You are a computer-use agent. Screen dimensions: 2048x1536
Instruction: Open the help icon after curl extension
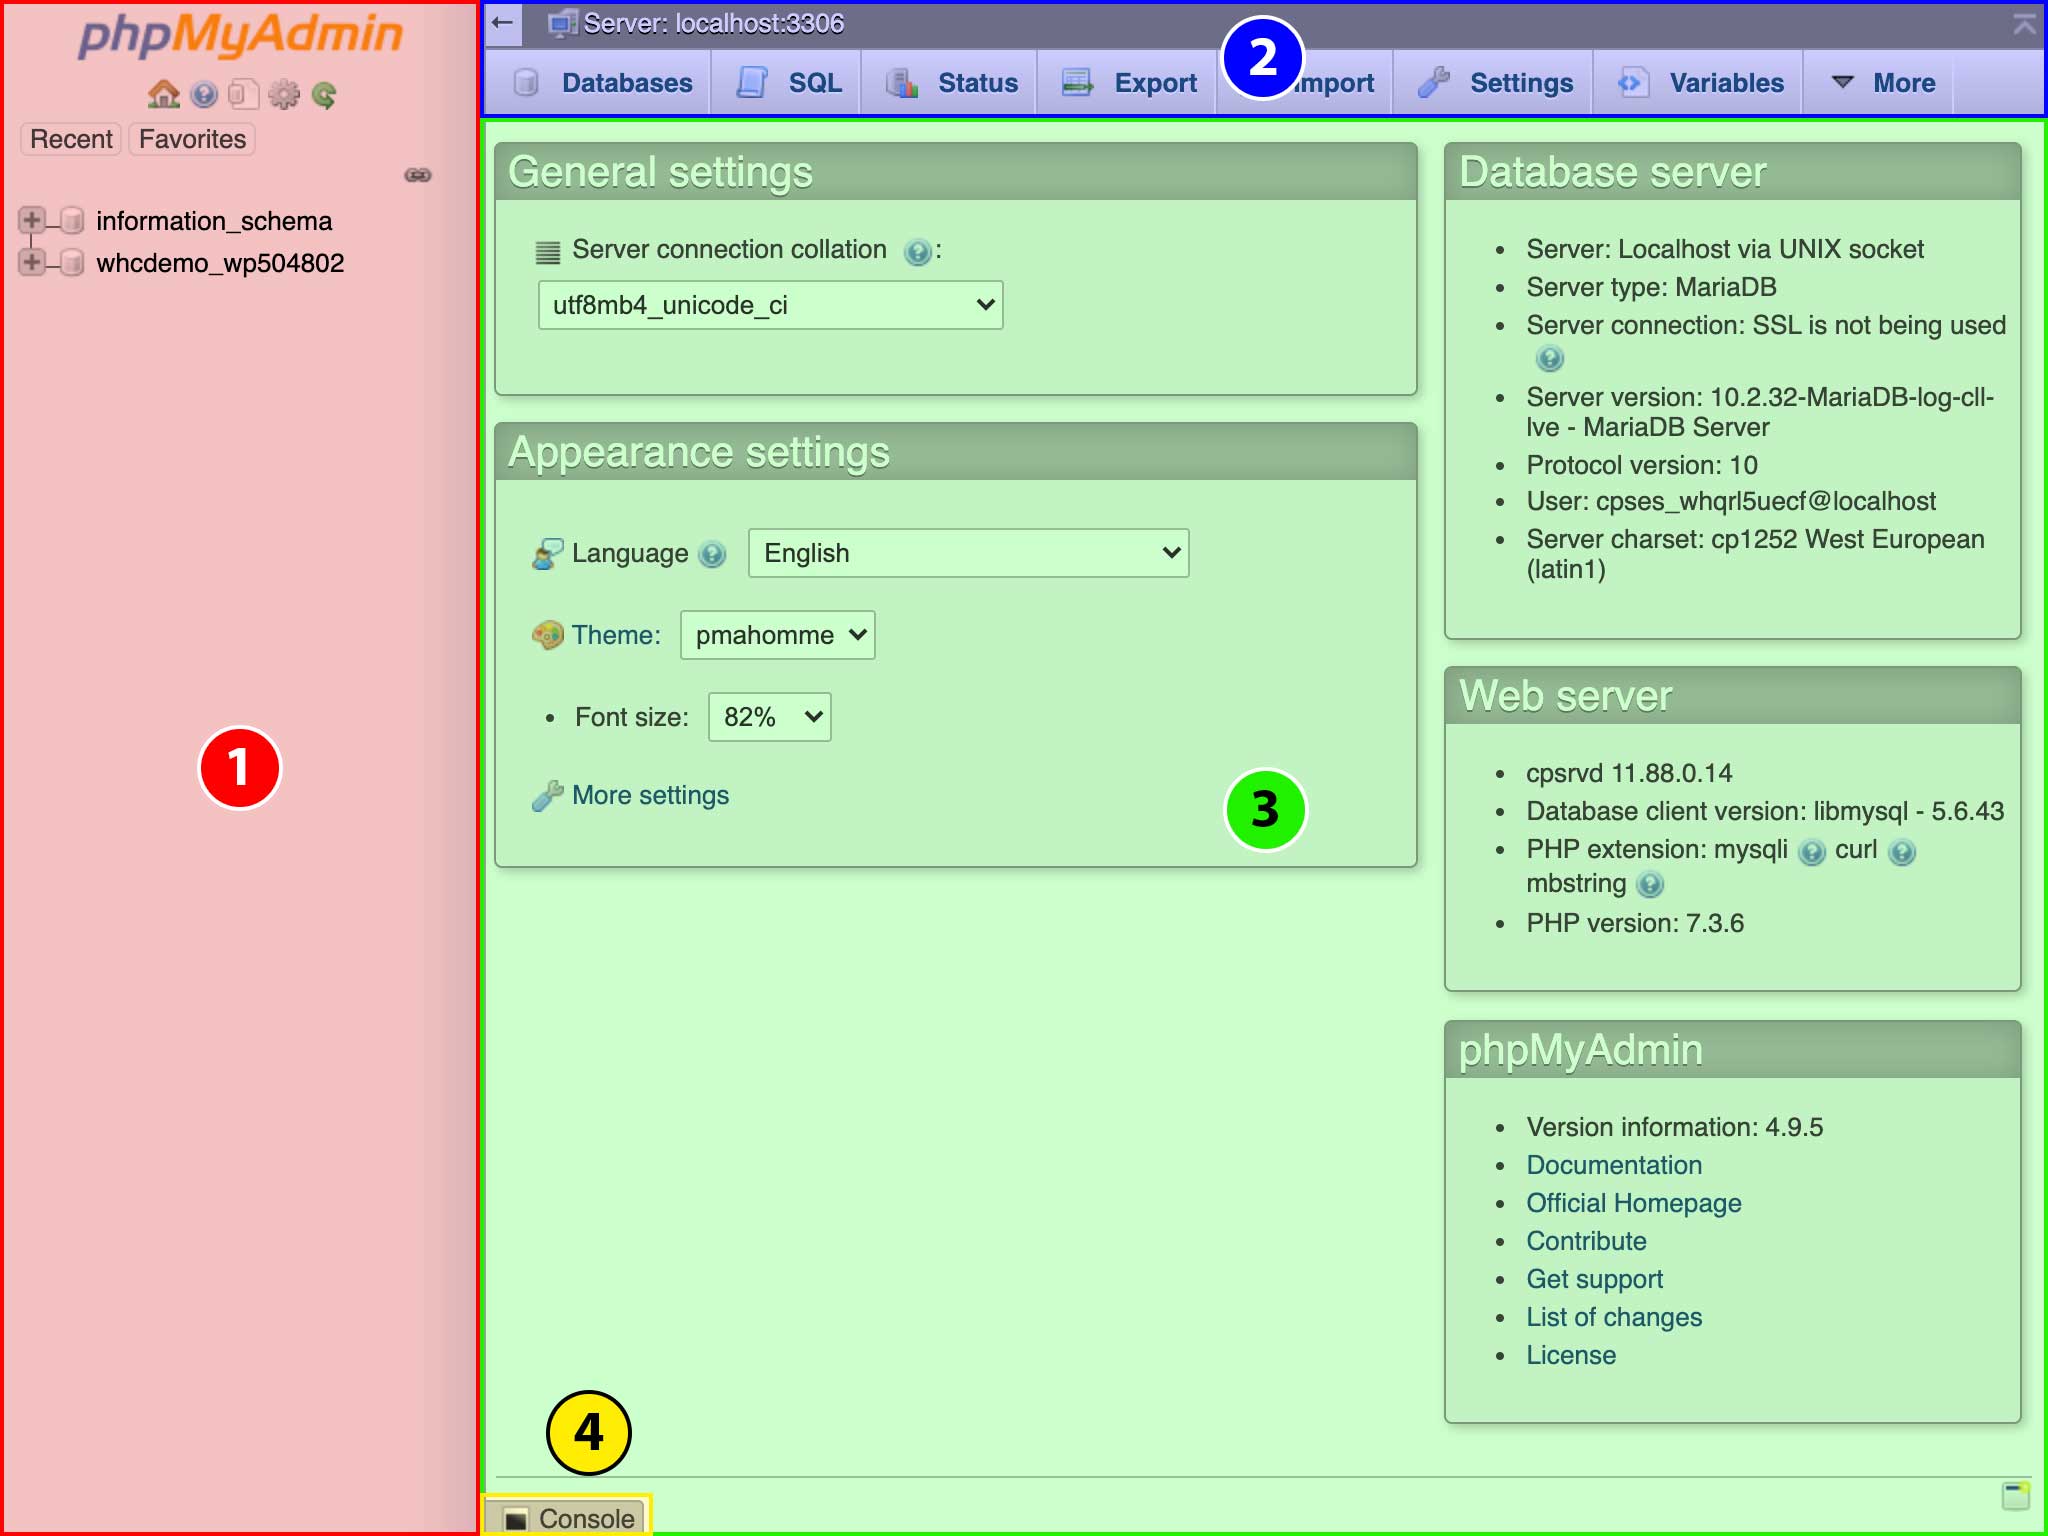click(x=1902, y=852)
